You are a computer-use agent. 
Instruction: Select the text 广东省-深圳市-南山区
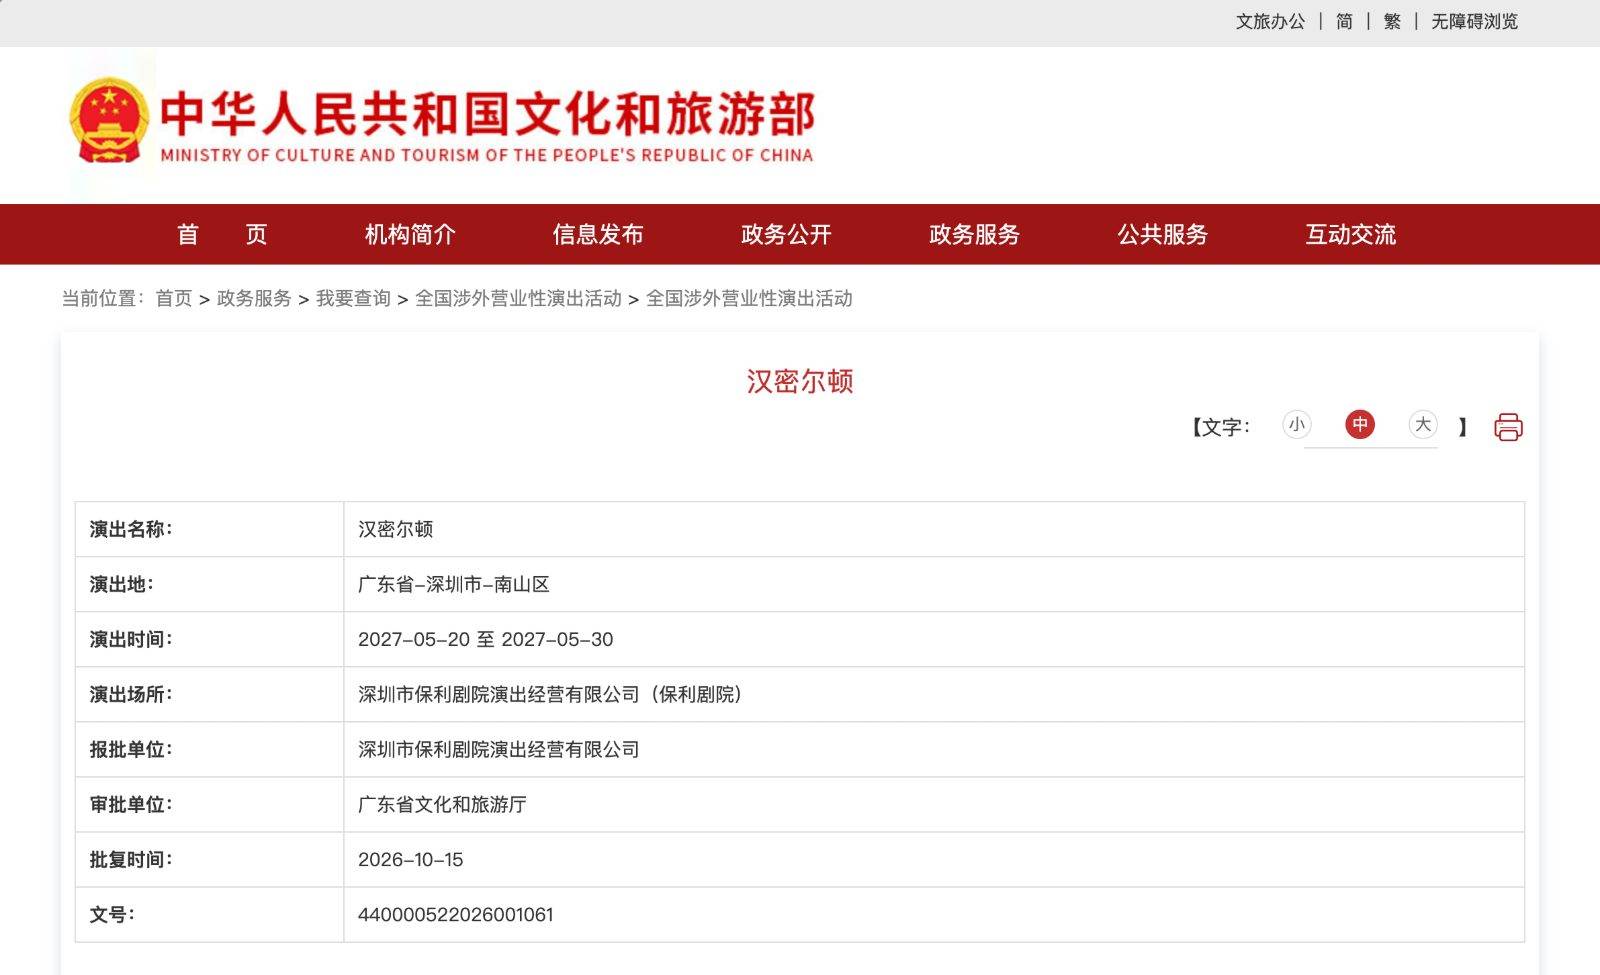click(454, 584)
